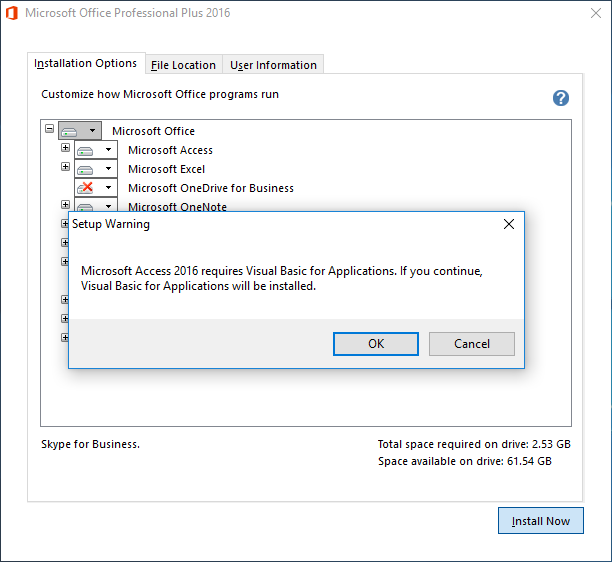
Task: Close the Setup Warning dialog
Action: (x=509, y=225)
